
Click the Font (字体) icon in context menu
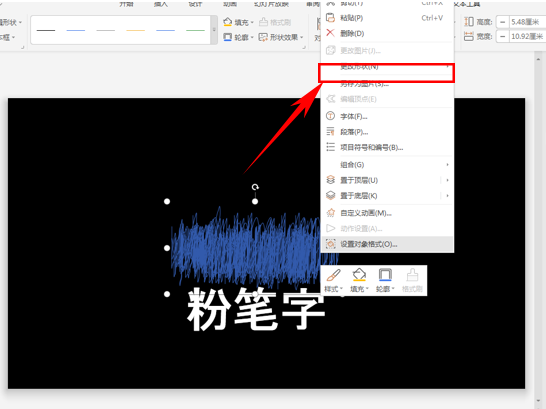point(330,116)
